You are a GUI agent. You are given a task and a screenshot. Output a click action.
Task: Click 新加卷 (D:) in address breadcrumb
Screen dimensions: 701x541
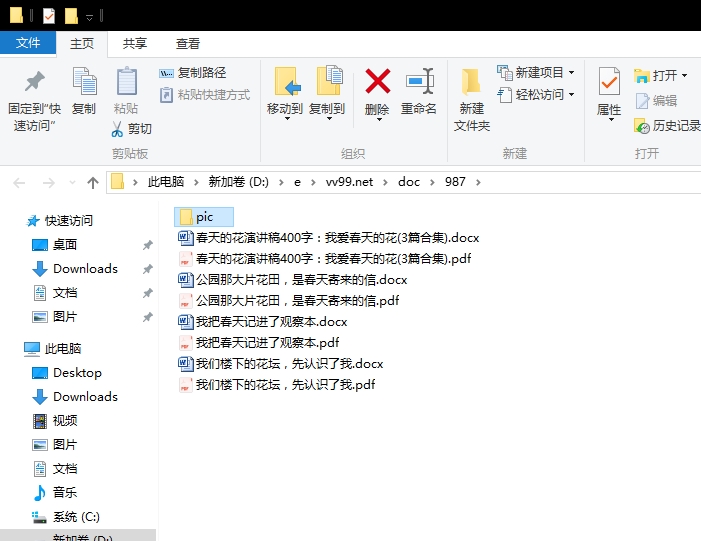[x=238, y=182]
